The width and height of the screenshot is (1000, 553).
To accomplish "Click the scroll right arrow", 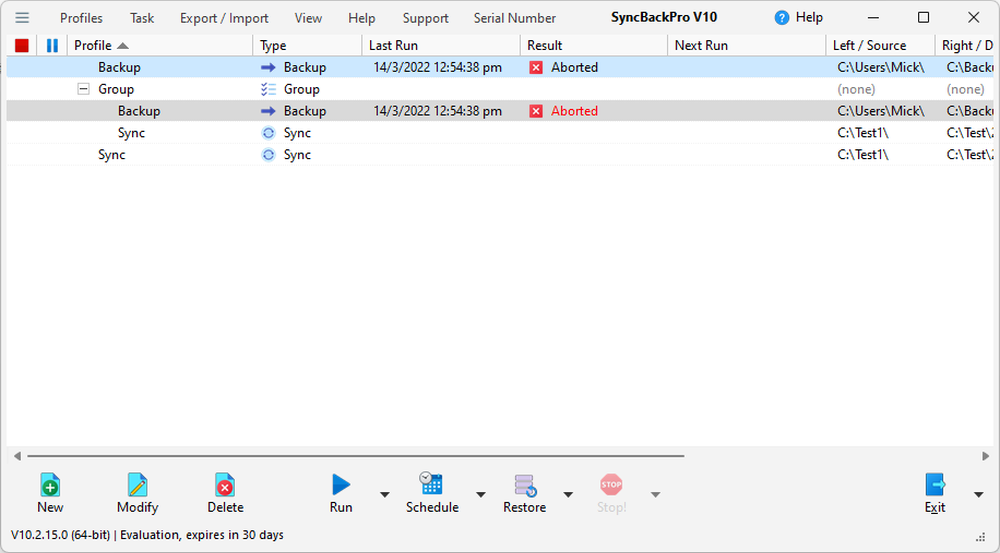I will pyautogui.click(x=985, y=456).
